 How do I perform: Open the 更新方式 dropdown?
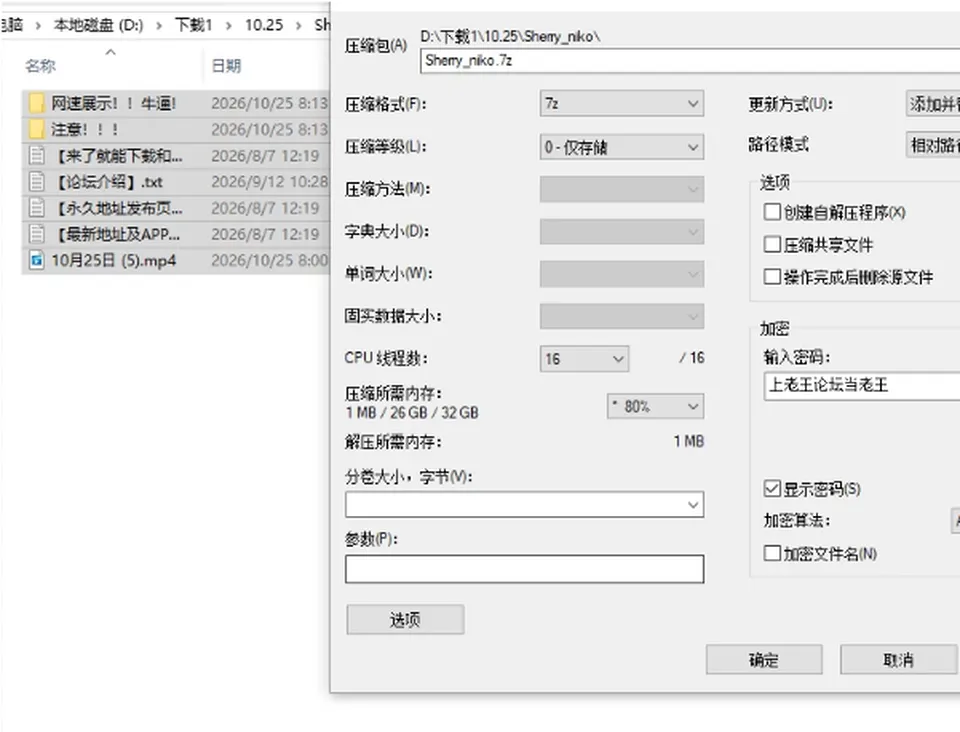click(932, 104)
